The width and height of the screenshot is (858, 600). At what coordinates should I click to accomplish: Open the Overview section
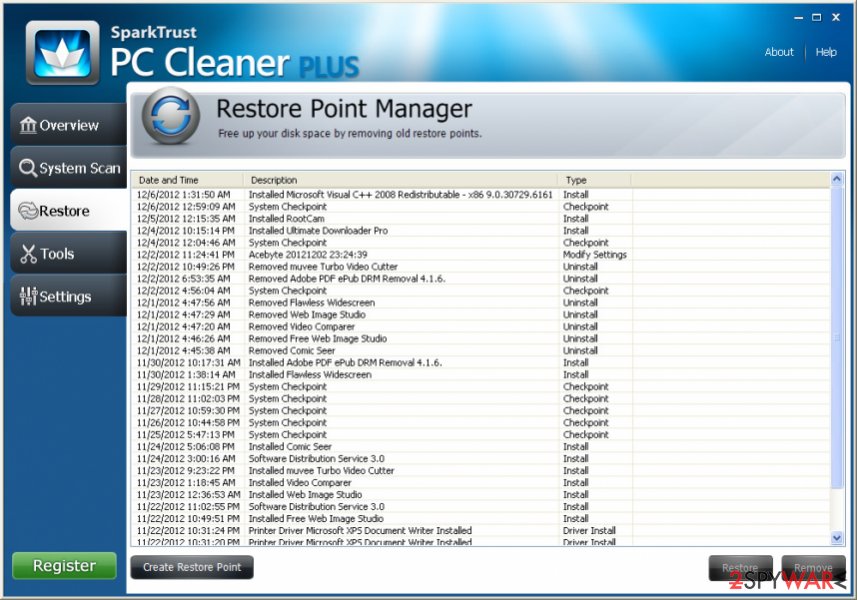68,125
